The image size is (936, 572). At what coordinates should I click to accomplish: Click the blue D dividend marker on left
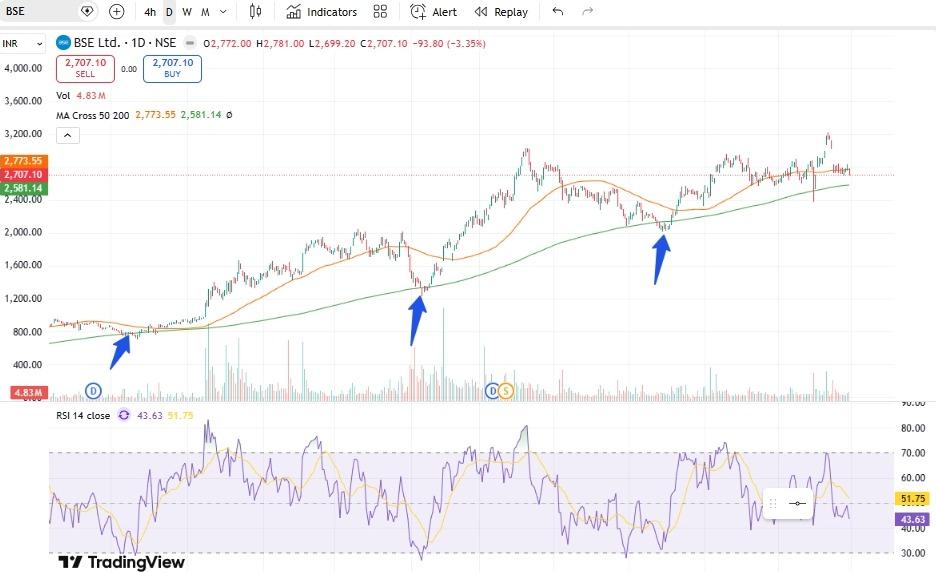(93, 391)
